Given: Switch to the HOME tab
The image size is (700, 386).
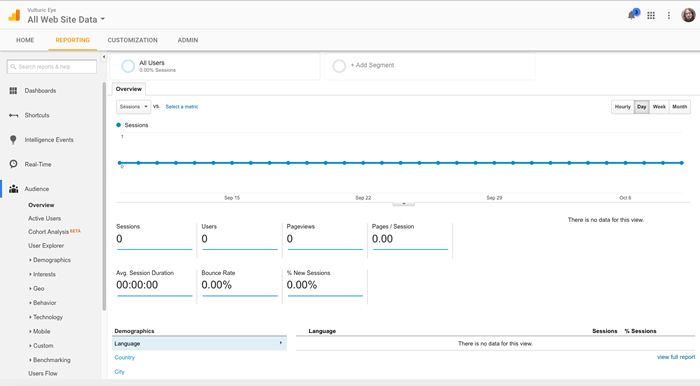Looking at the screenshot, I should click(25, 40).
